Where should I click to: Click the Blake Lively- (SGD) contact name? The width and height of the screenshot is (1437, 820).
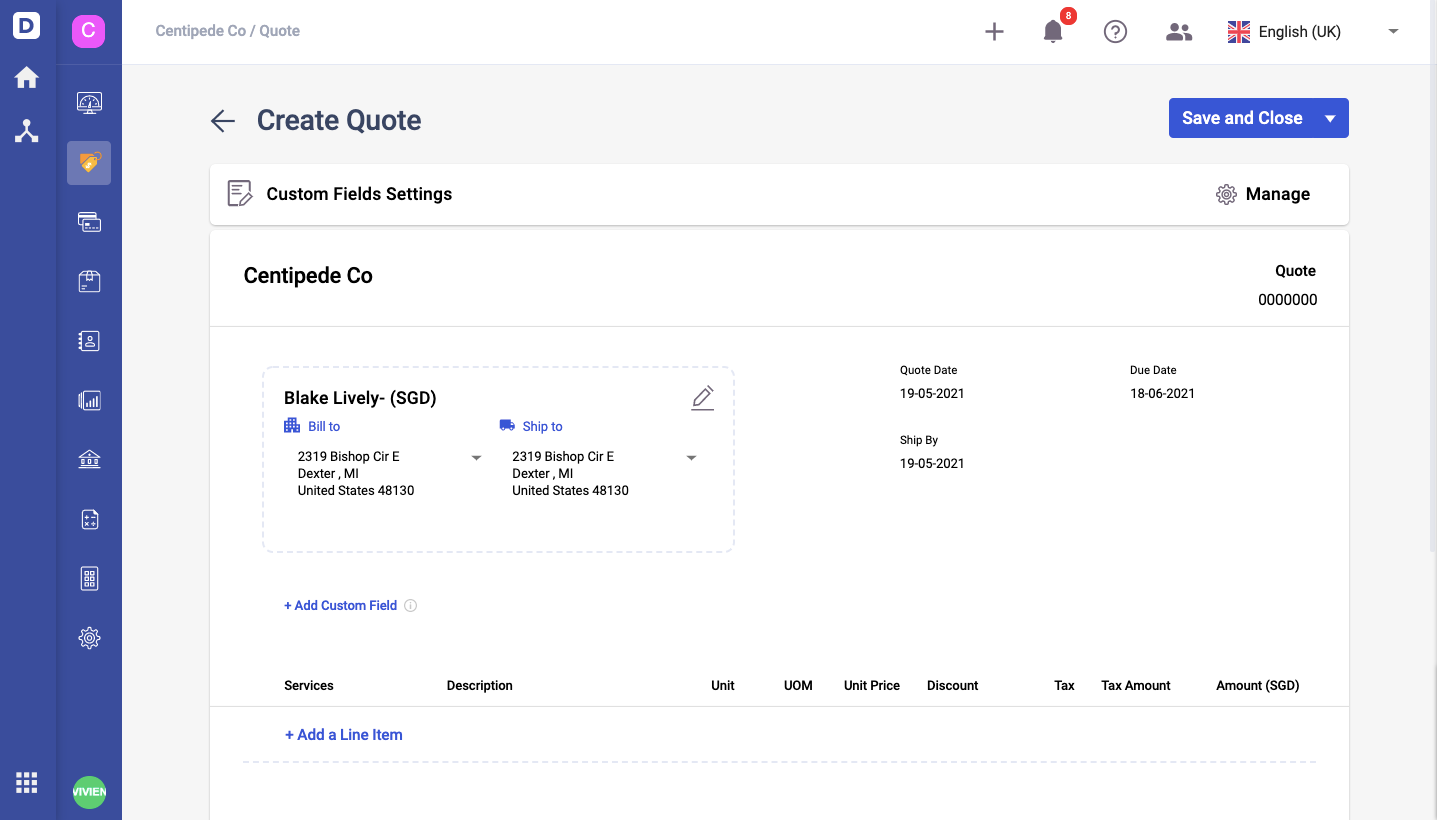[360, 398]
